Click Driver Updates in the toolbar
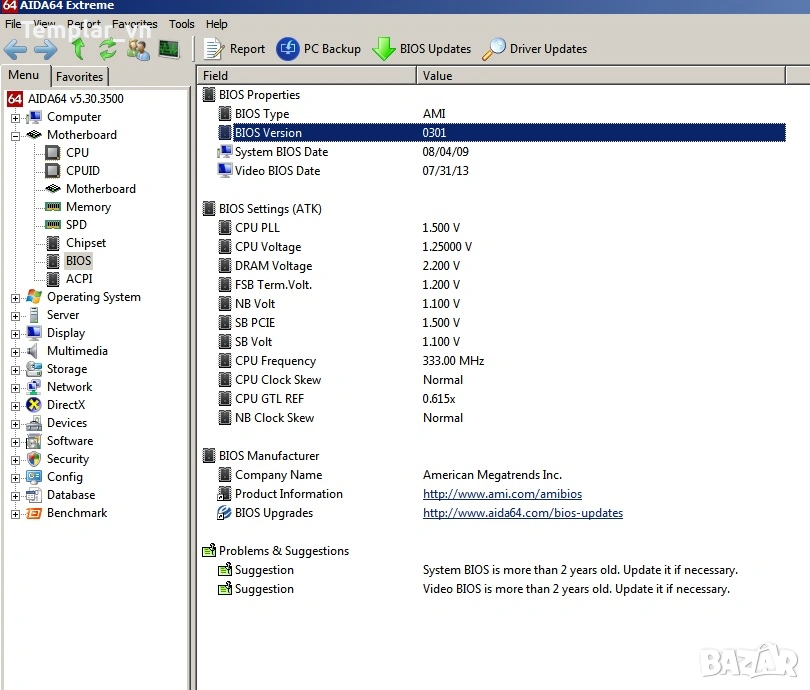Image resolution: width=810 pixels, height=690 pixels. point(535,49)
